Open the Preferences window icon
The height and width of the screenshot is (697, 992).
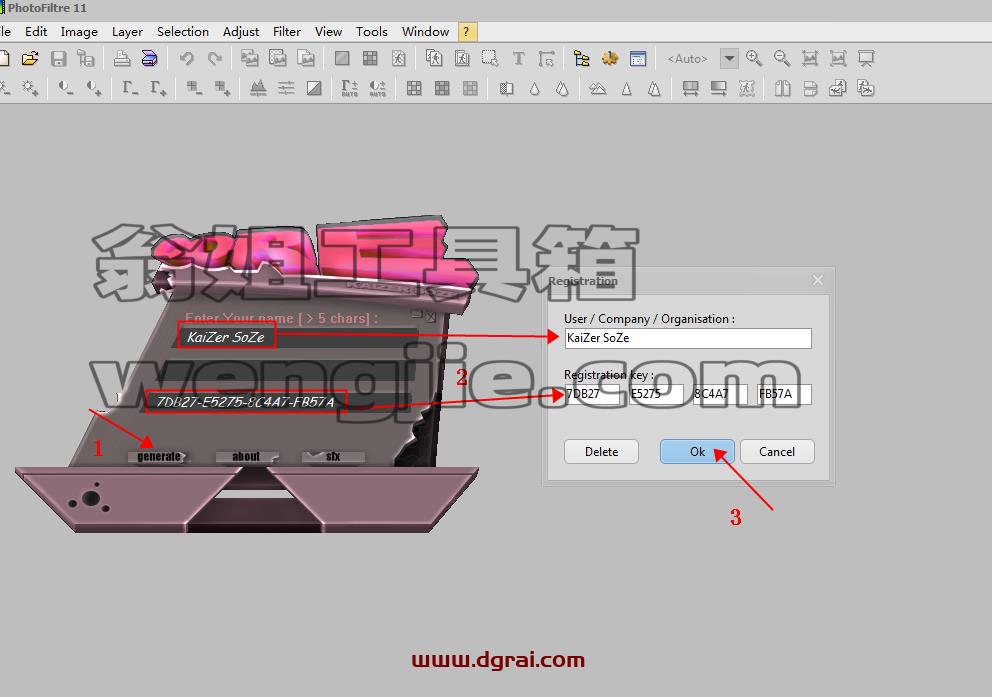[x=638, y=59]
